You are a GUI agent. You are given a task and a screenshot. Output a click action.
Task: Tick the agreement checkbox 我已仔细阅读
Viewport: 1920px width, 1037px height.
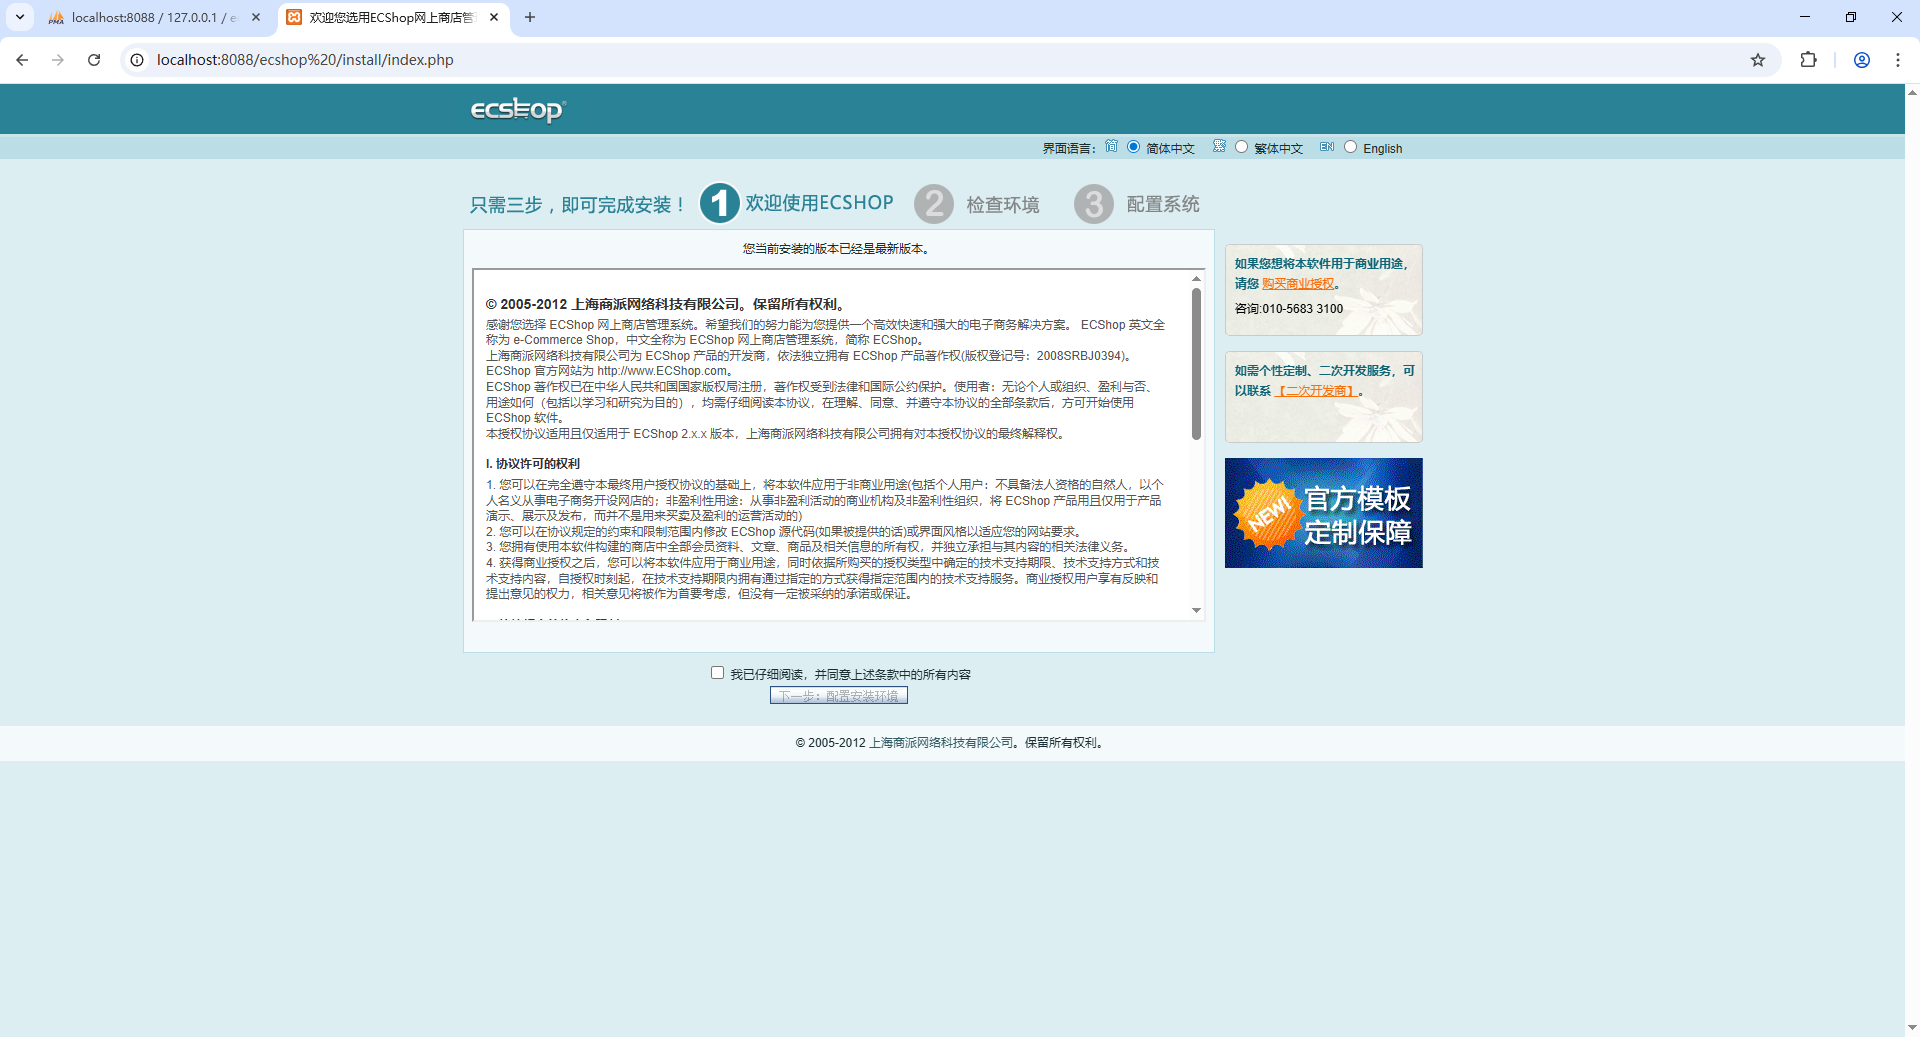717,673
